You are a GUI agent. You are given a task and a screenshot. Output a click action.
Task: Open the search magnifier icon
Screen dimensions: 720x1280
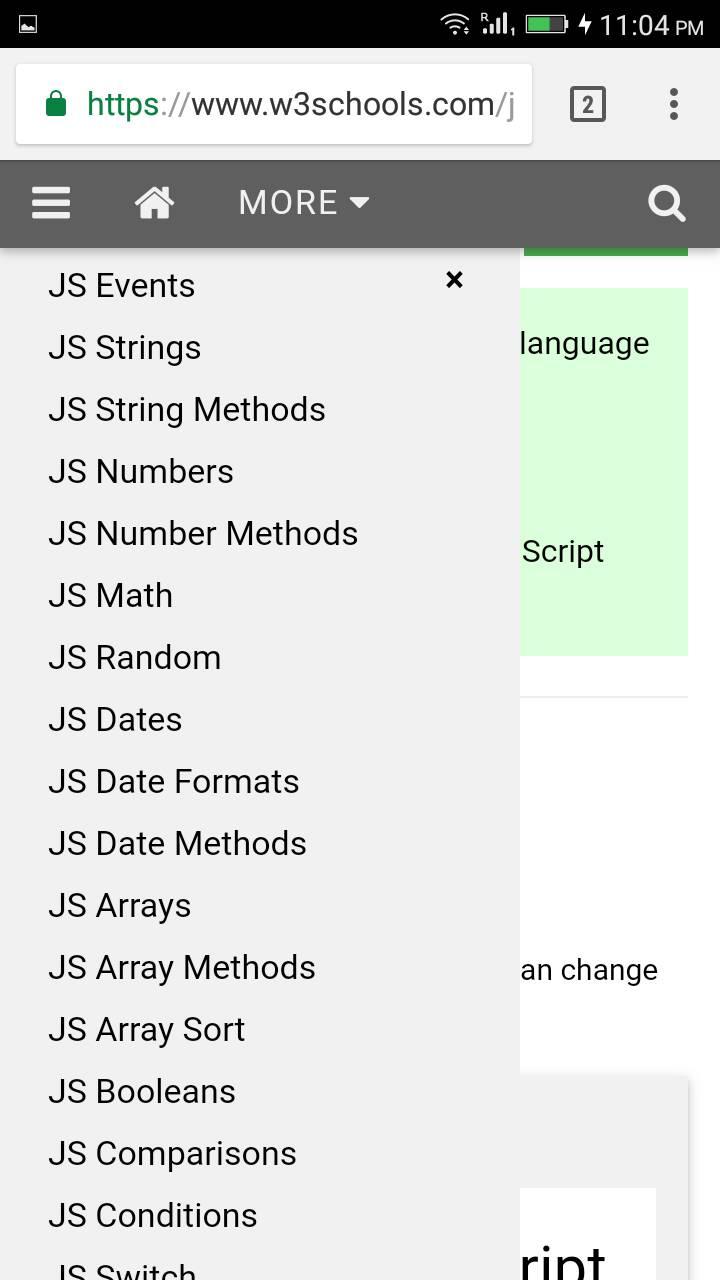click(x=667, y=203)
